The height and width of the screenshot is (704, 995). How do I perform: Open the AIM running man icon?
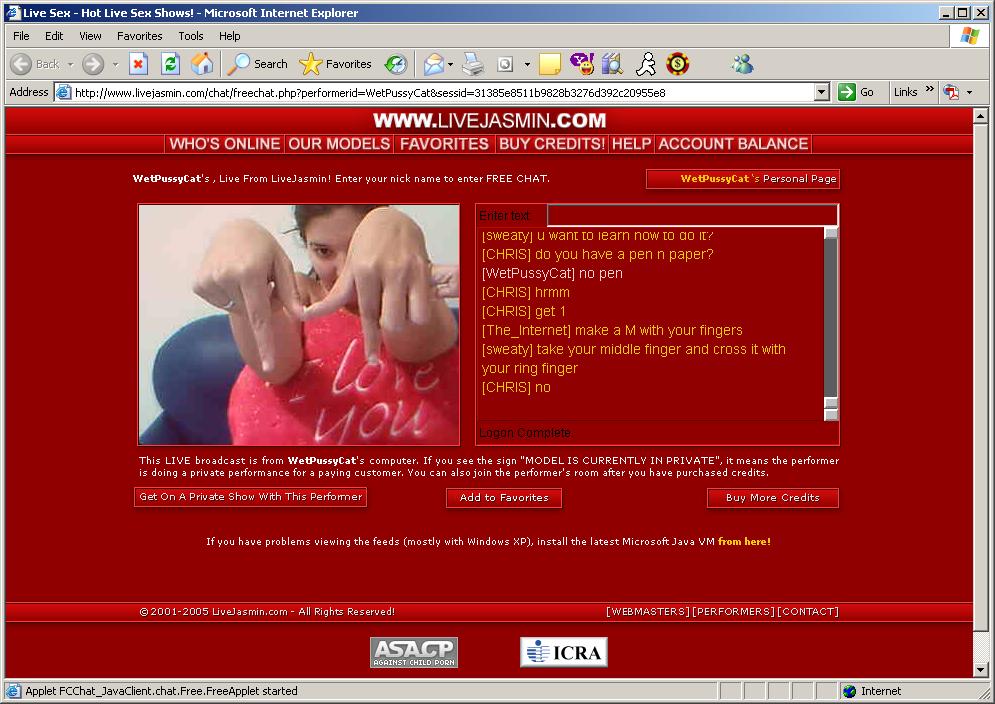(646, 64)
